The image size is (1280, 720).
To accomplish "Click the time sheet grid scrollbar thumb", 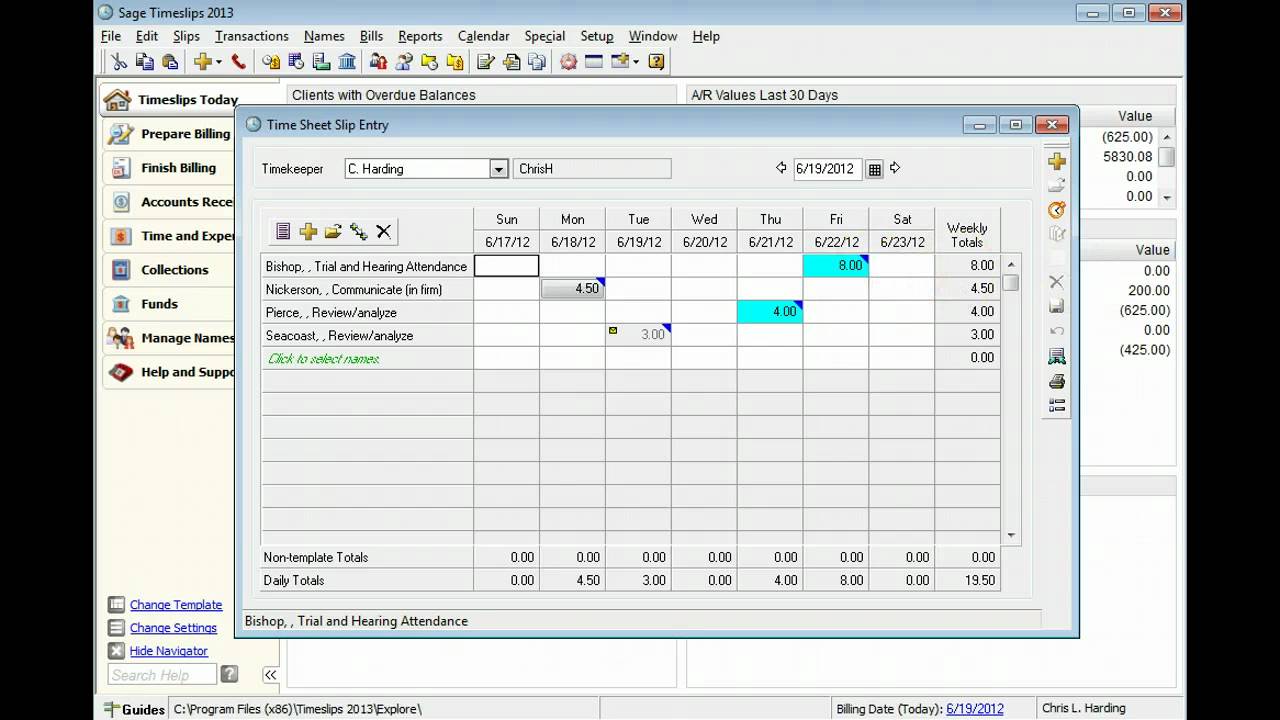I will pos(1011,282).
